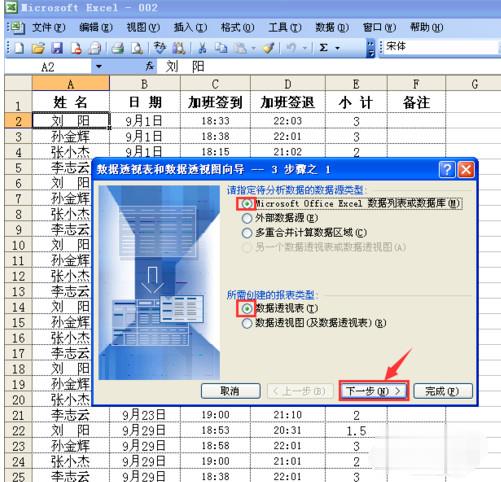501x482 pixels.
Task: Open the dialog help question-mark button
Action: (x=447, y=170)
